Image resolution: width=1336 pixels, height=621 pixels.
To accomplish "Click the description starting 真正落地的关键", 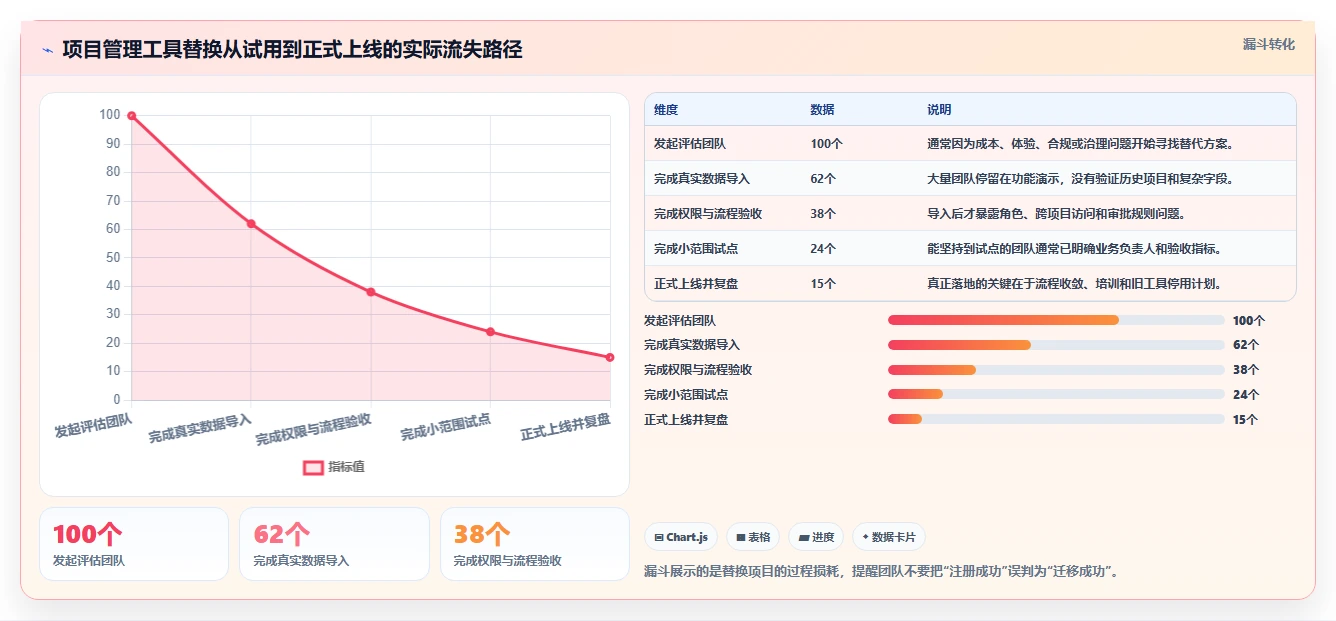I will [x=1075, y=284].
